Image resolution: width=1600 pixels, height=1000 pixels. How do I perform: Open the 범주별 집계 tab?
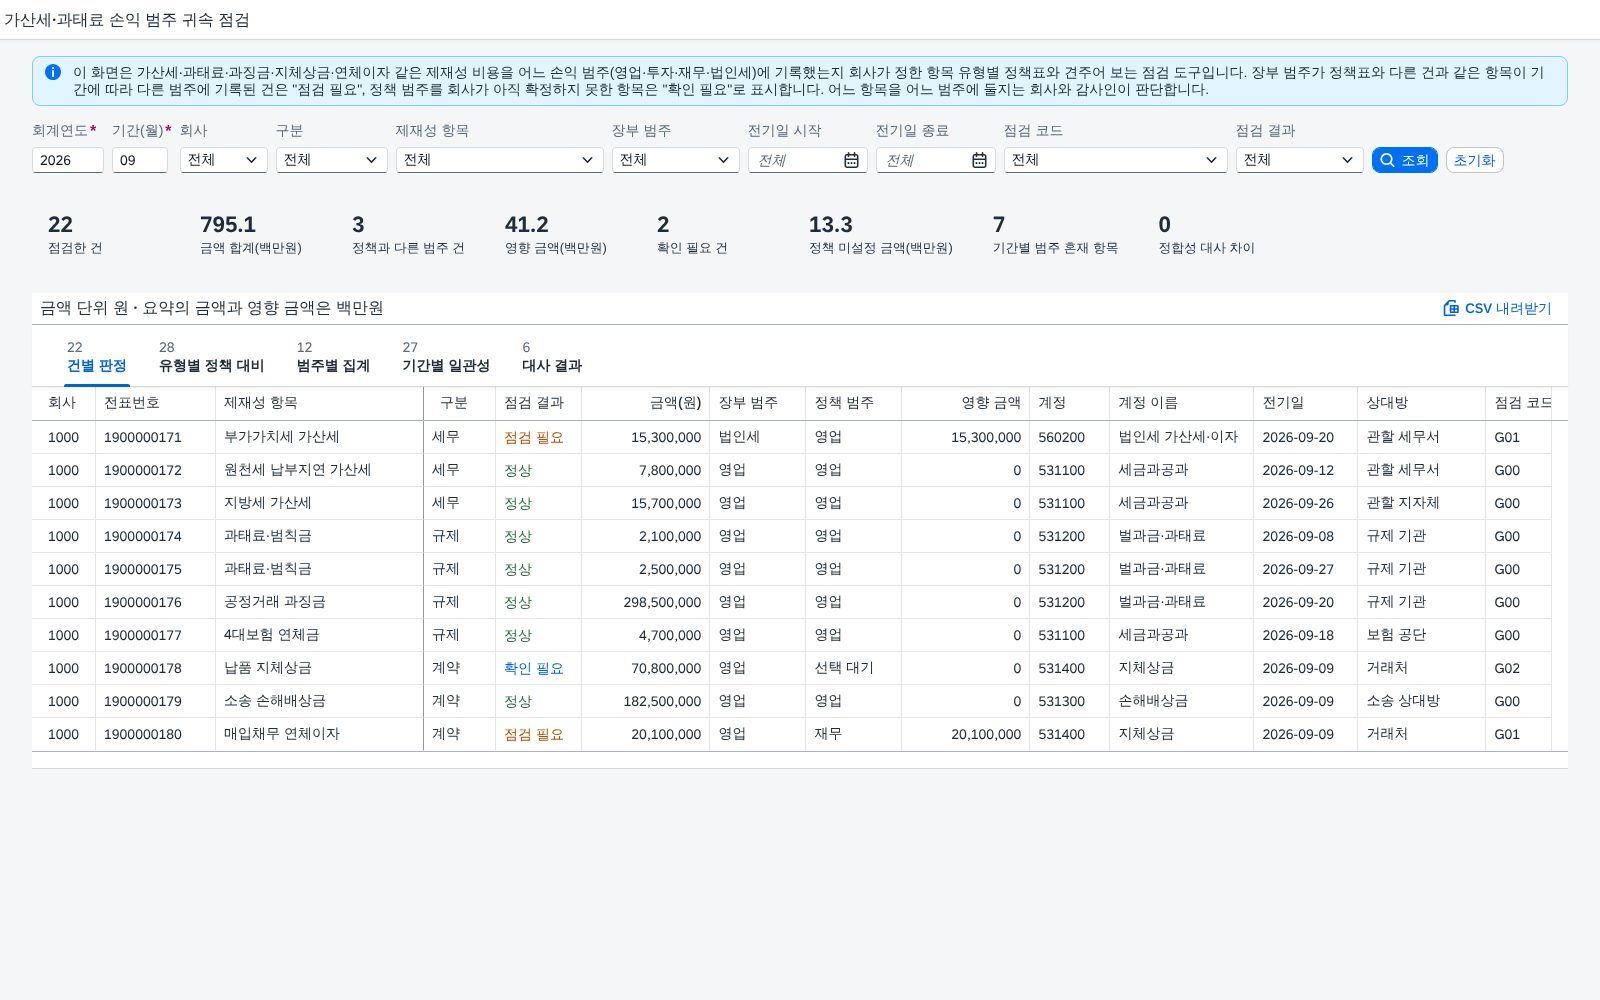[333, 357]
